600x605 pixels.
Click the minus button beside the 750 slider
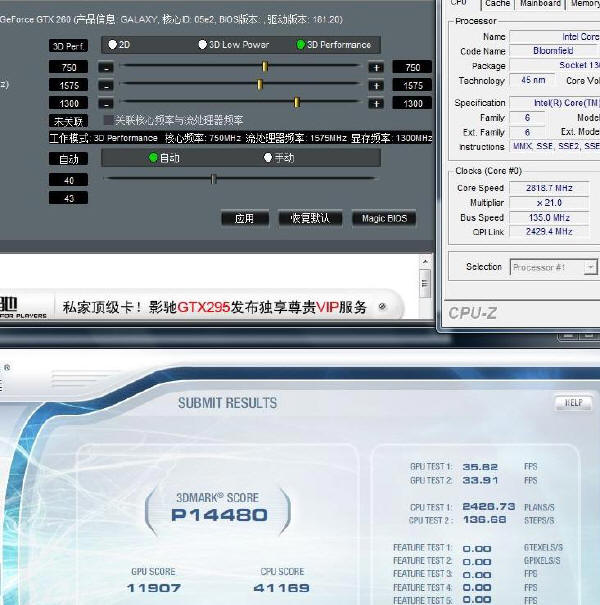tap(106, 67)
